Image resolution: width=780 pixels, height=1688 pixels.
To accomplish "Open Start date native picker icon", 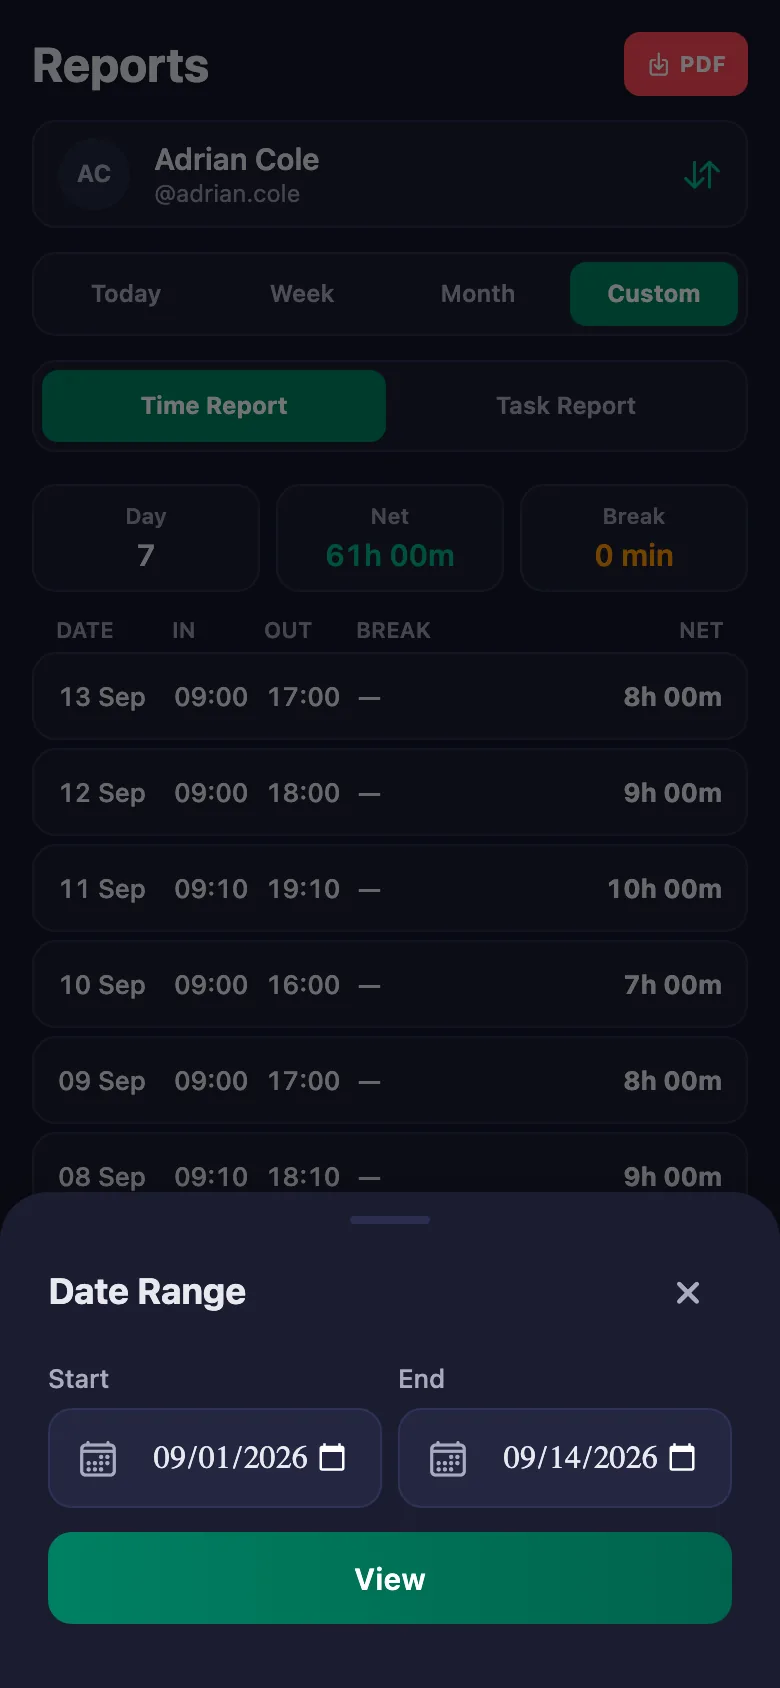I will (x=332, y=1458).
